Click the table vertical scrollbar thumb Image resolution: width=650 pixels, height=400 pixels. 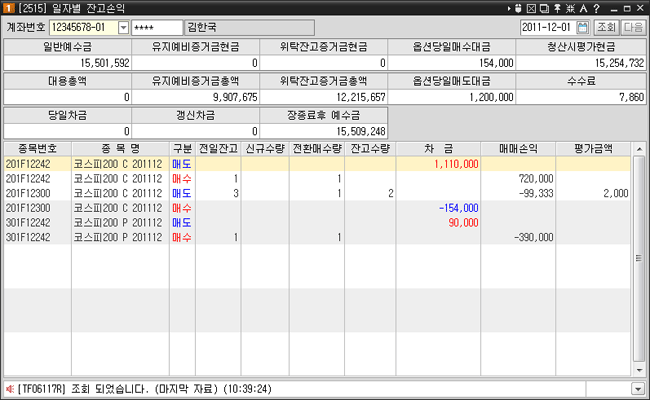(x=639, y=259)
